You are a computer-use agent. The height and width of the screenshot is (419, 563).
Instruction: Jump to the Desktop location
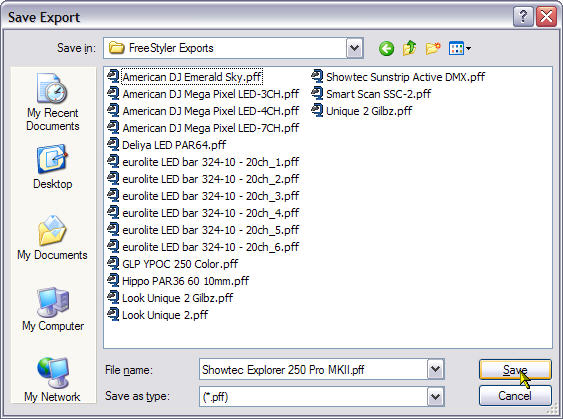coord(53,167)
